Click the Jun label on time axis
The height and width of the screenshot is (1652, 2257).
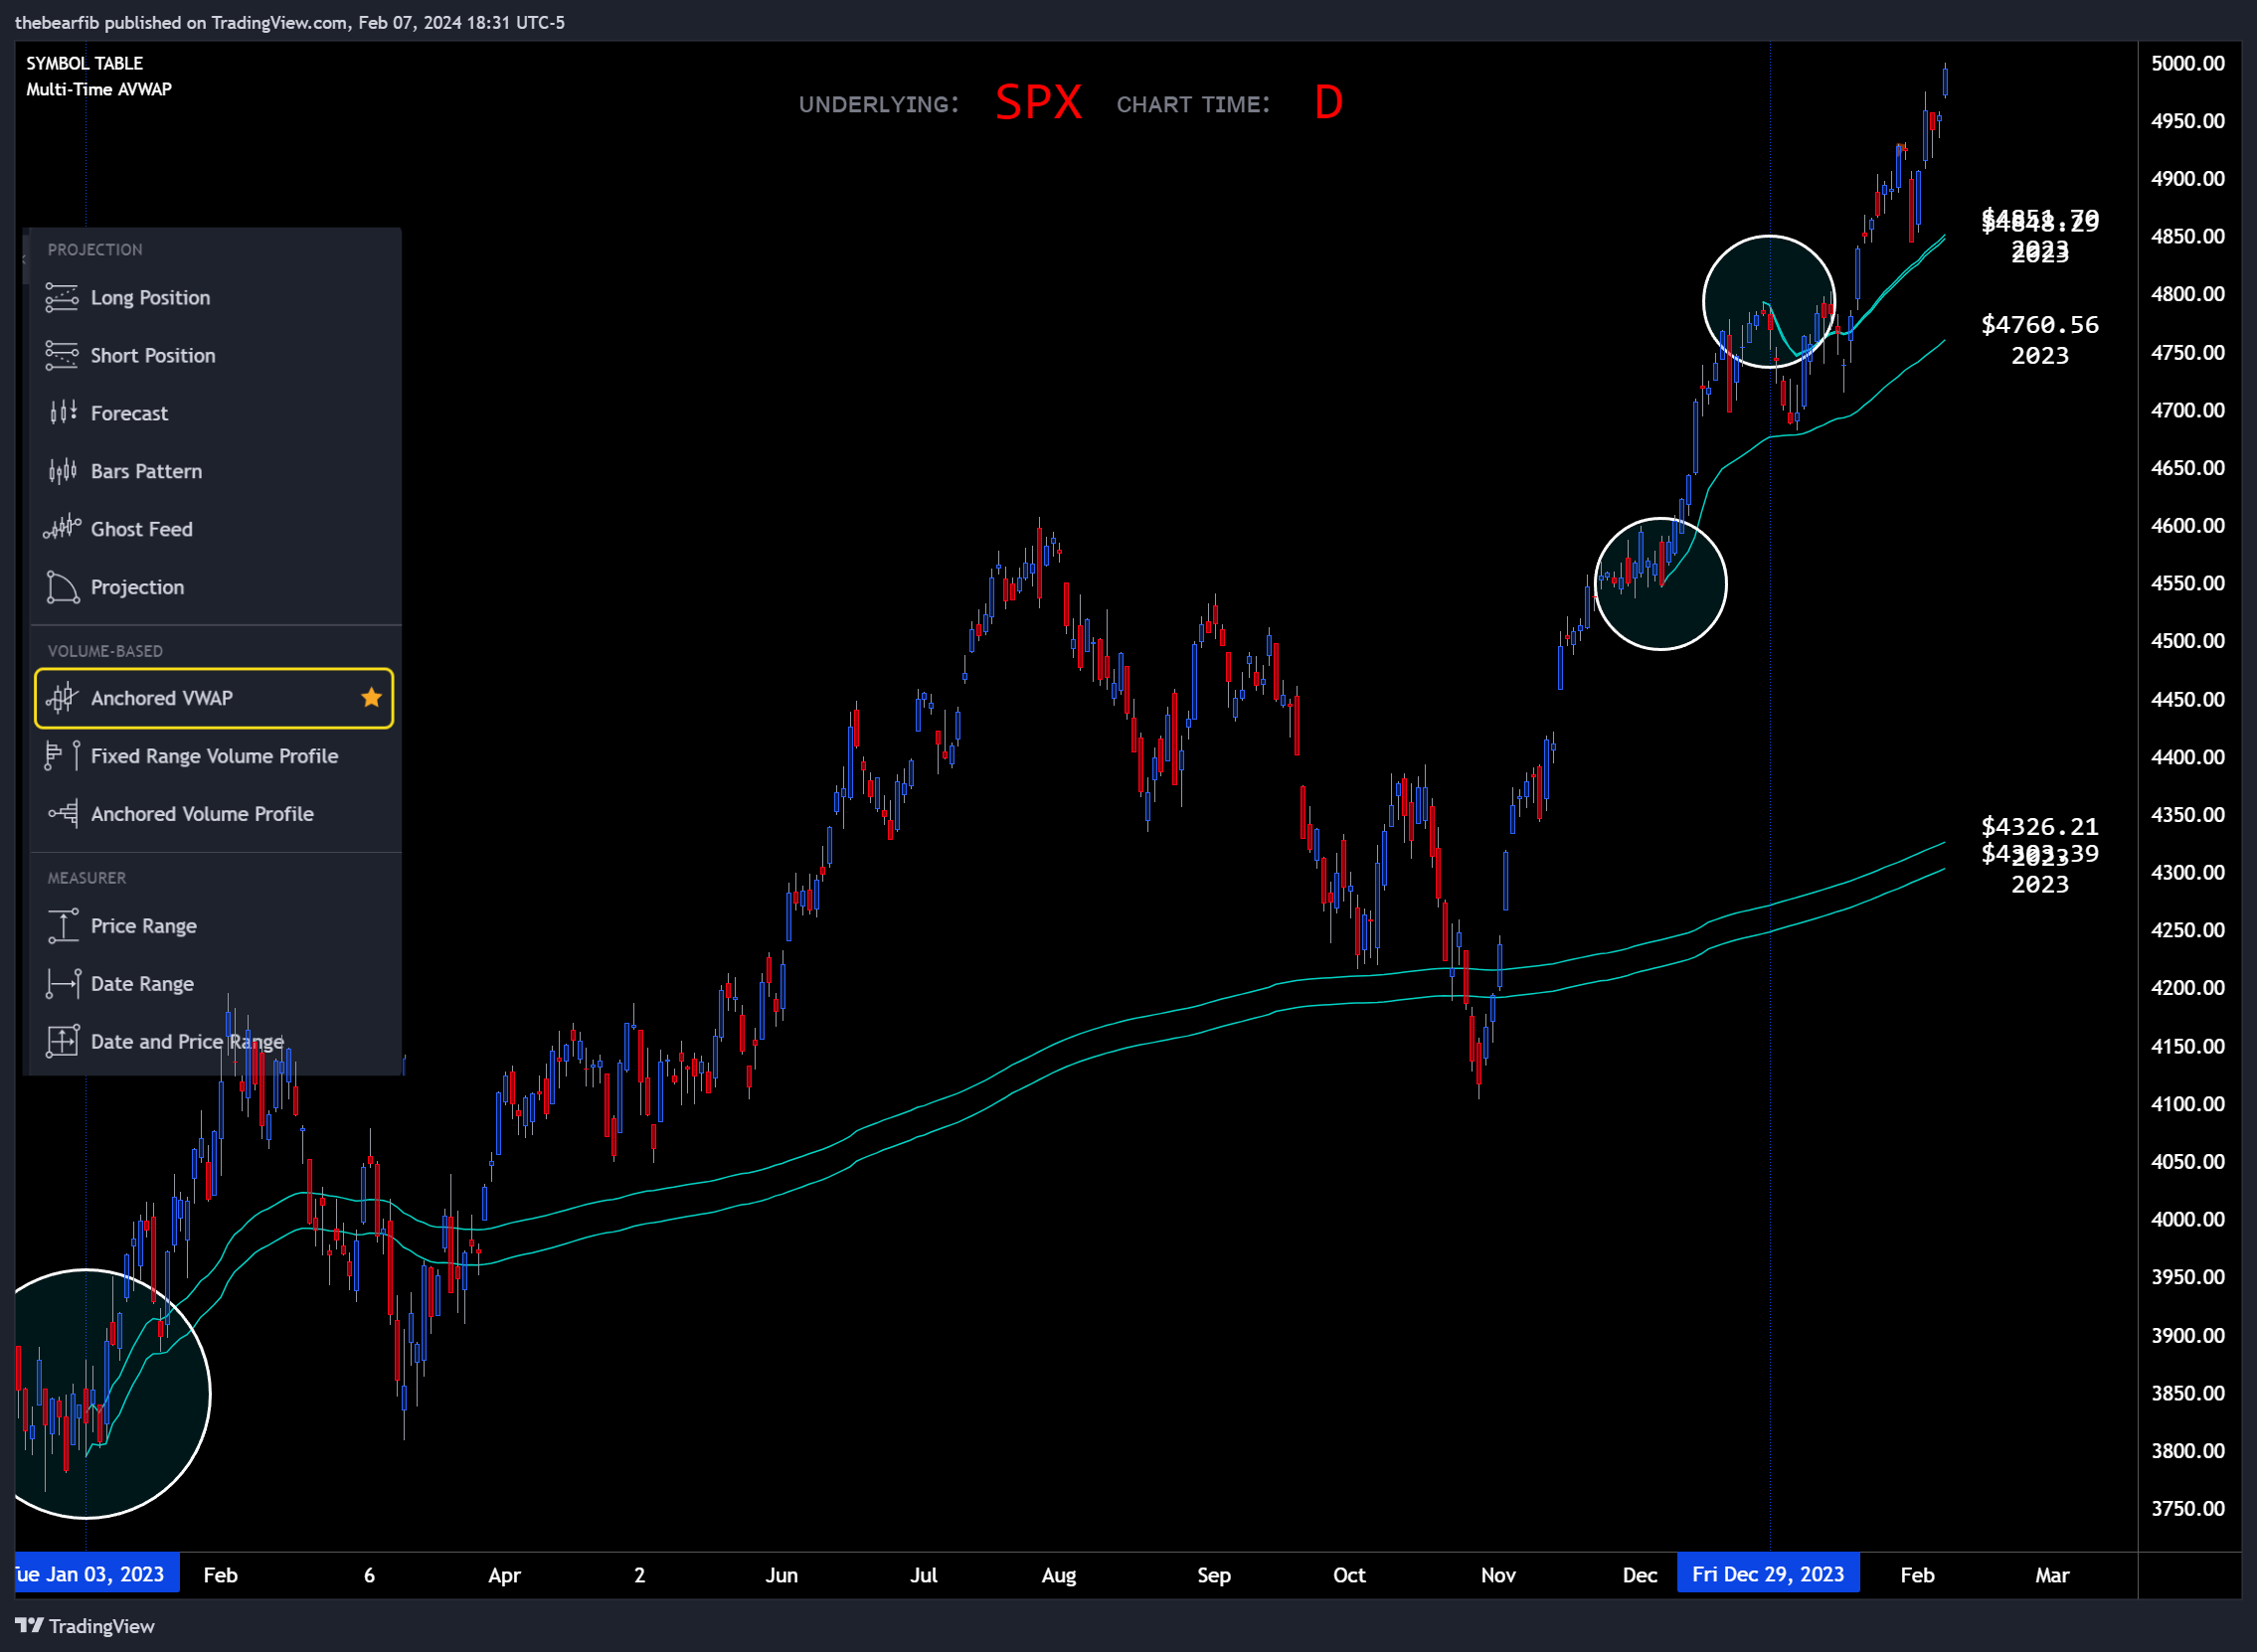[781, 1575]
